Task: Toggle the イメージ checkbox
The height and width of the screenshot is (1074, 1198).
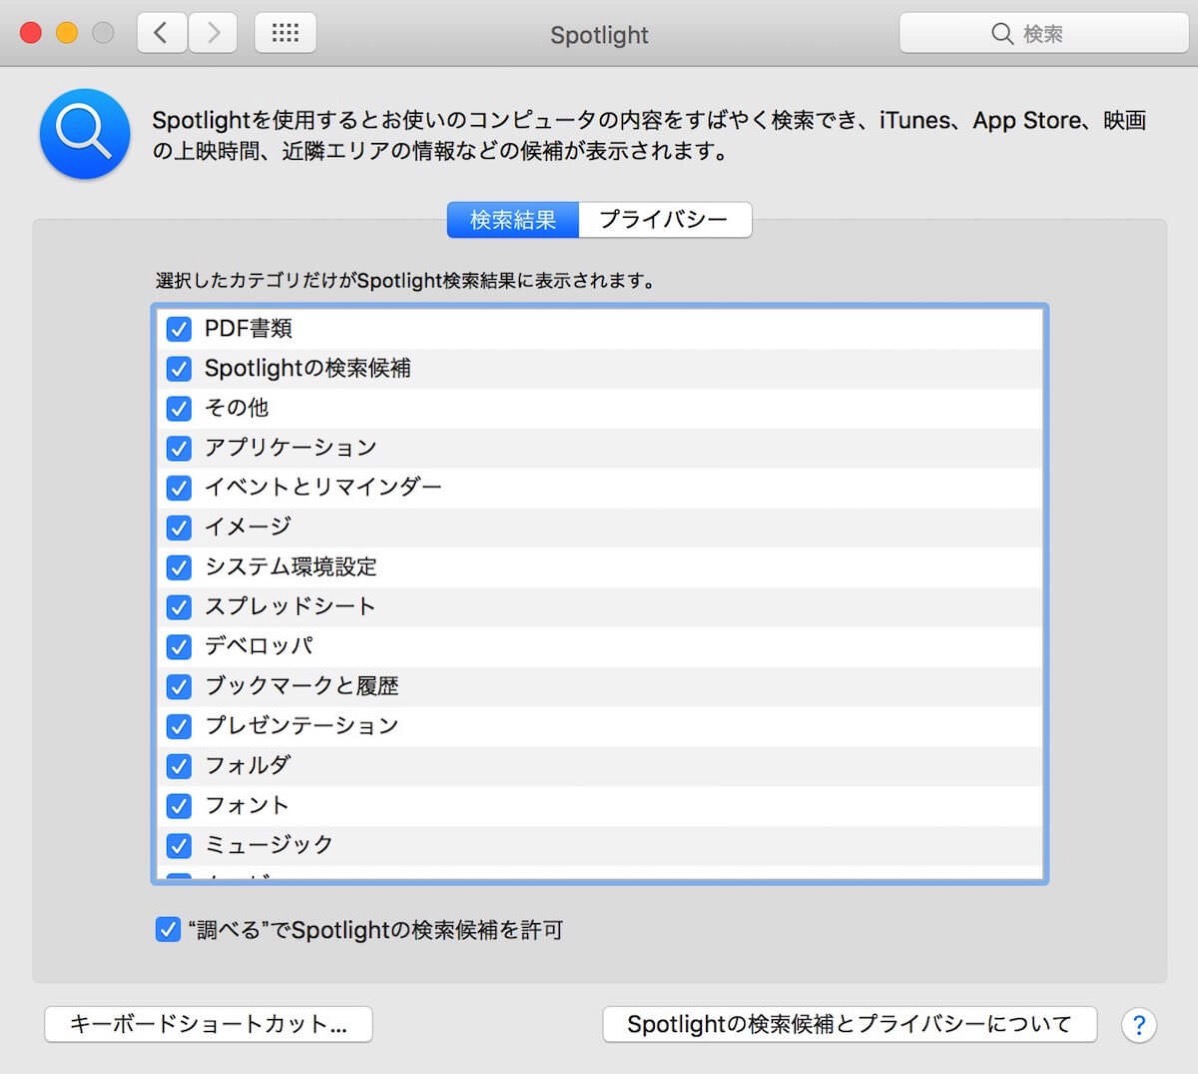Action: click(179, 528)
